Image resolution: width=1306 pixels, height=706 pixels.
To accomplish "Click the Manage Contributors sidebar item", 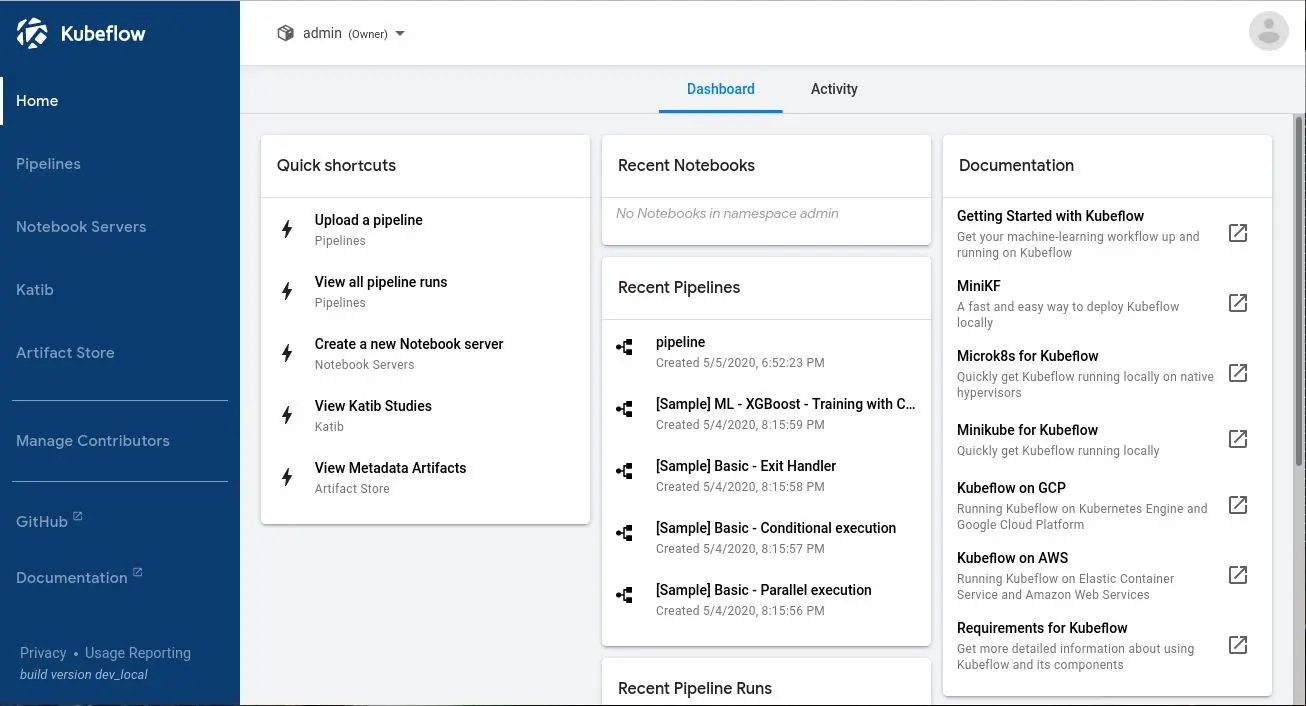I will coord(93,441).
